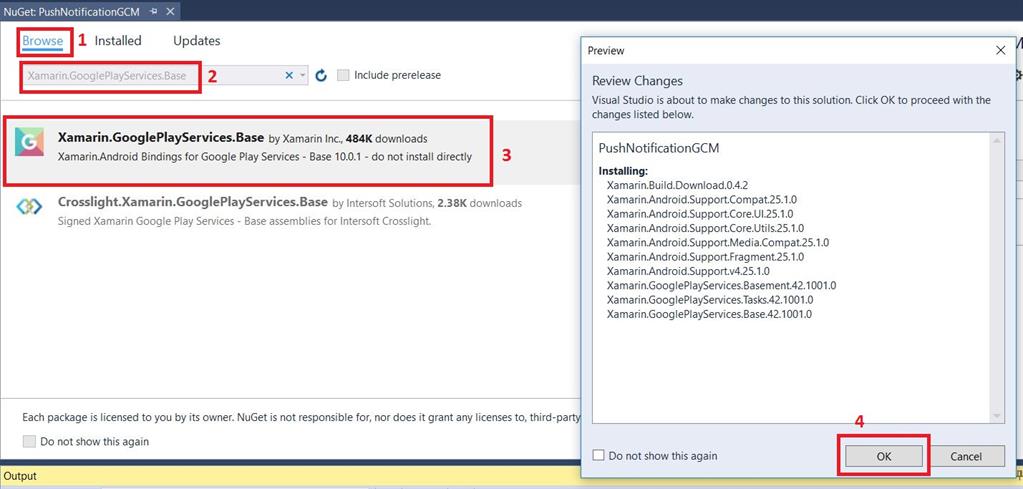This screenshot has height=489, width=1023.
Task: Clear the search box with the X icon
Action: pyautogui.click(x=289, y=76)
